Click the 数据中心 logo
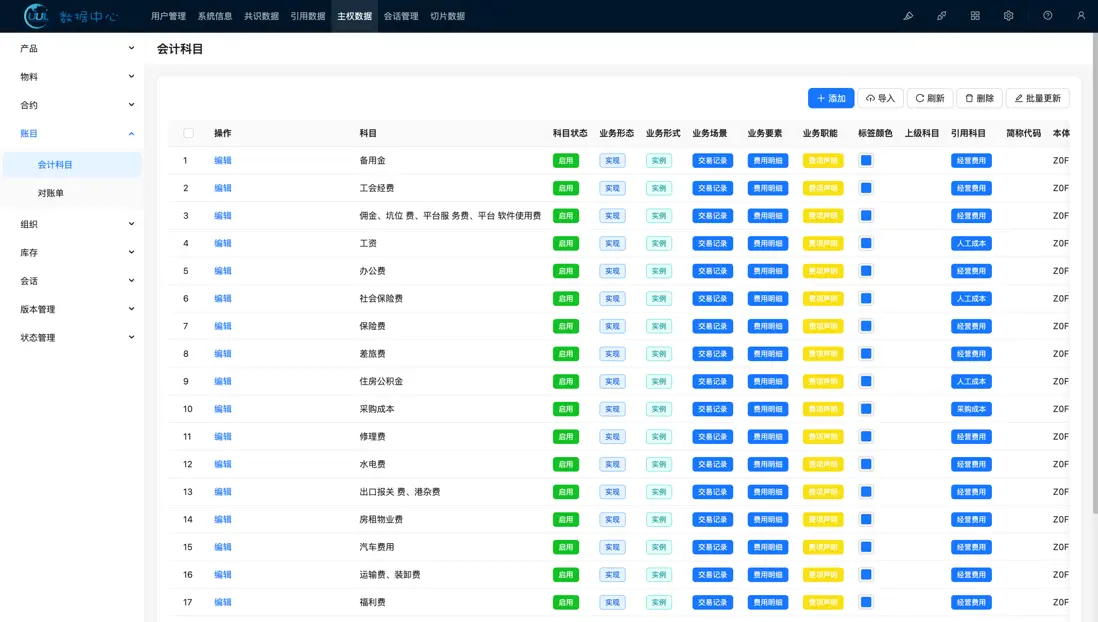The image size is (1098, 622). point(71,16)
